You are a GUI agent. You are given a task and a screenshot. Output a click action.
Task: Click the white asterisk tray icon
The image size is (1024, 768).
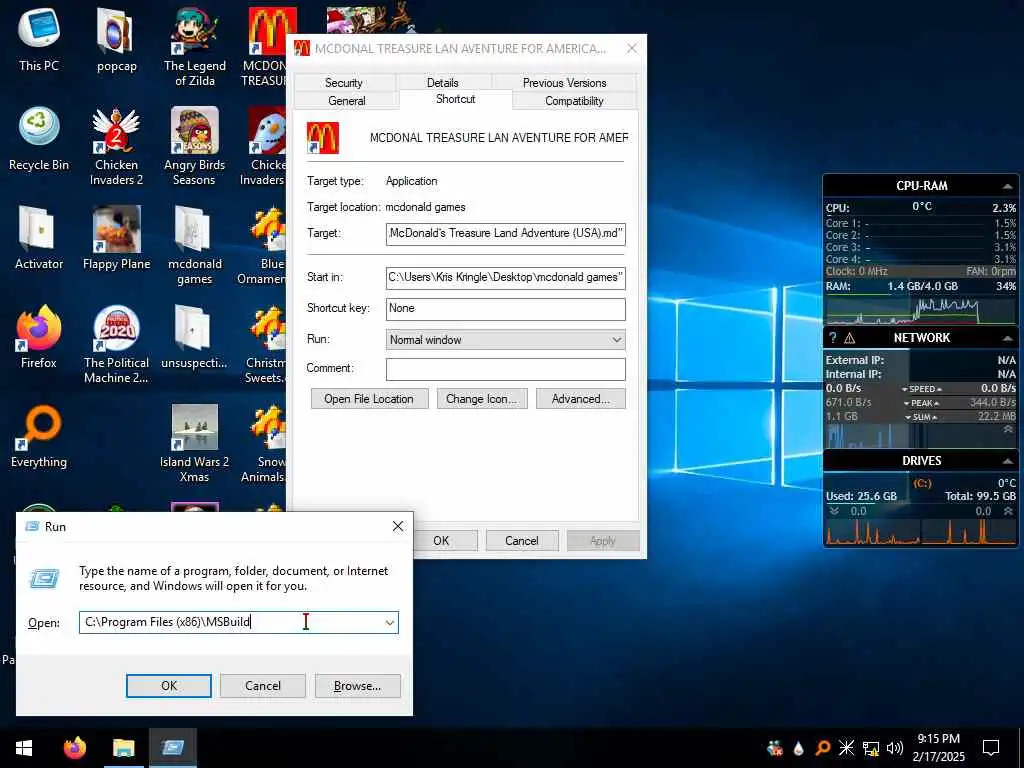(x=846, y=748)
